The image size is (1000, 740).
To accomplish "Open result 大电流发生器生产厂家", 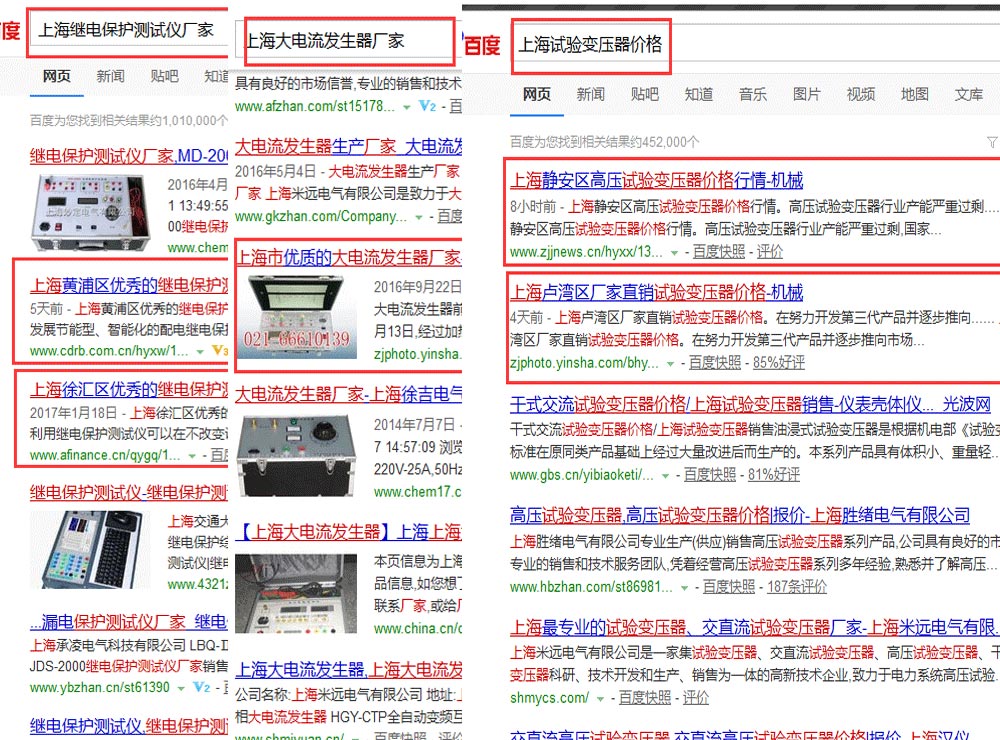I will coord(348,146).
